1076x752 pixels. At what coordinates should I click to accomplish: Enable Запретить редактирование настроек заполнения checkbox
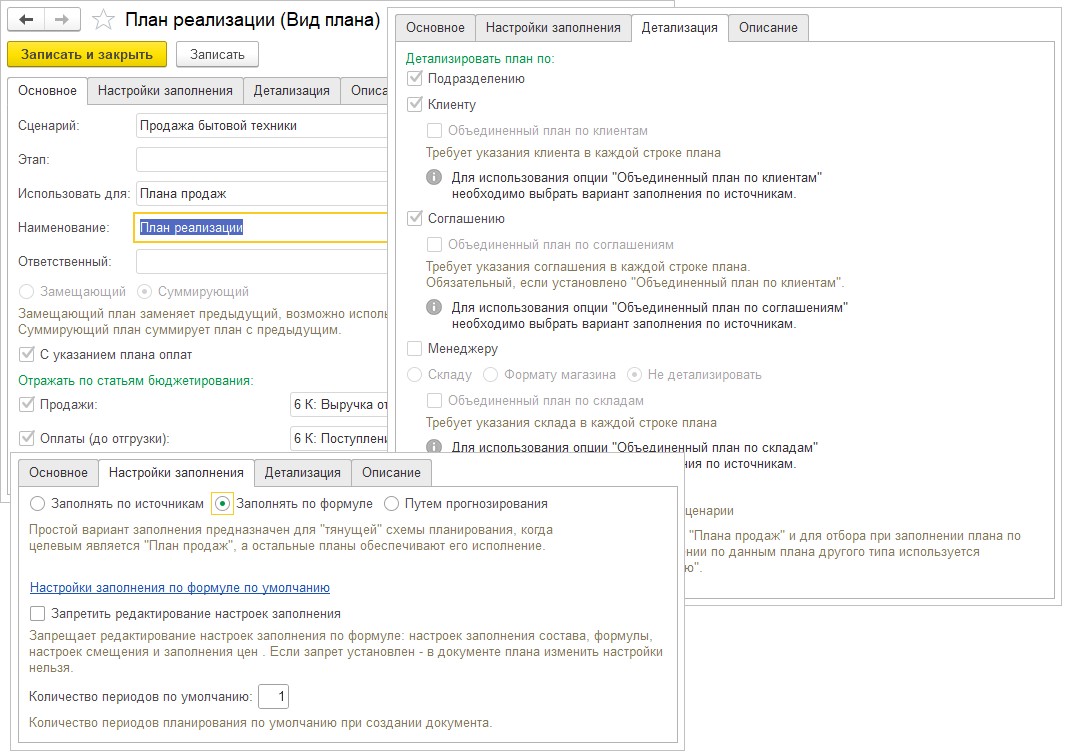[37, 613]
